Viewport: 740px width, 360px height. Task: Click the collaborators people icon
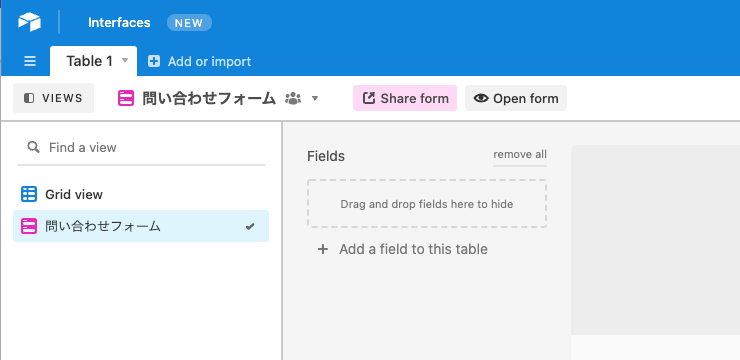pyautogui.click(x=293, y=98)
